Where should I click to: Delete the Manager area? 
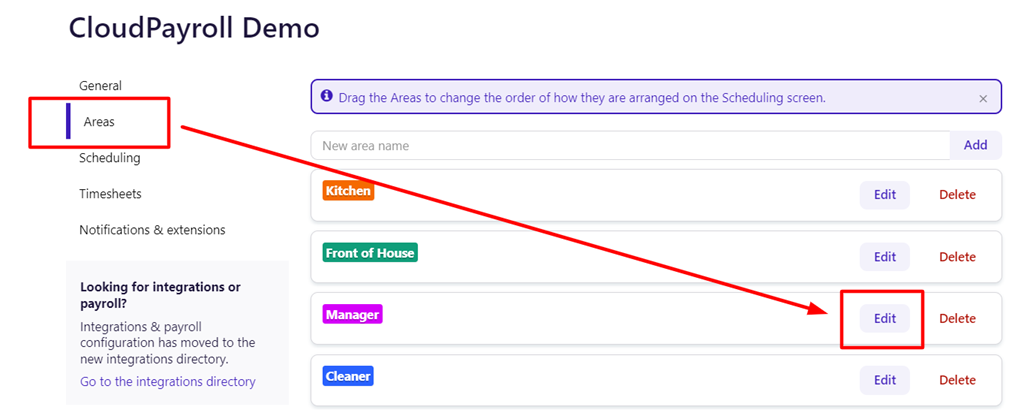[957, 319]
